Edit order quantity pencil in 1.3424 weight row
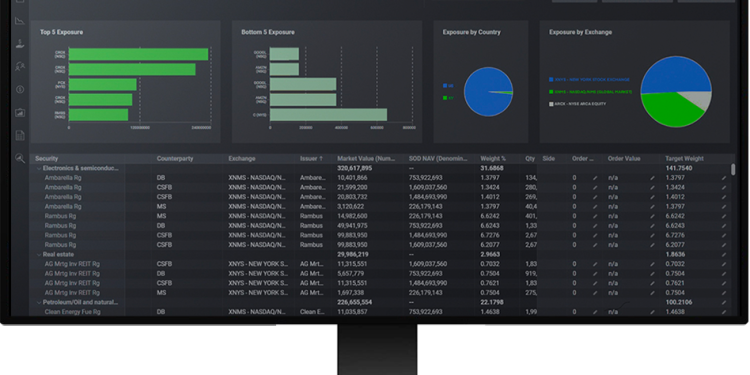750x375 pixels. click(595, 188)
